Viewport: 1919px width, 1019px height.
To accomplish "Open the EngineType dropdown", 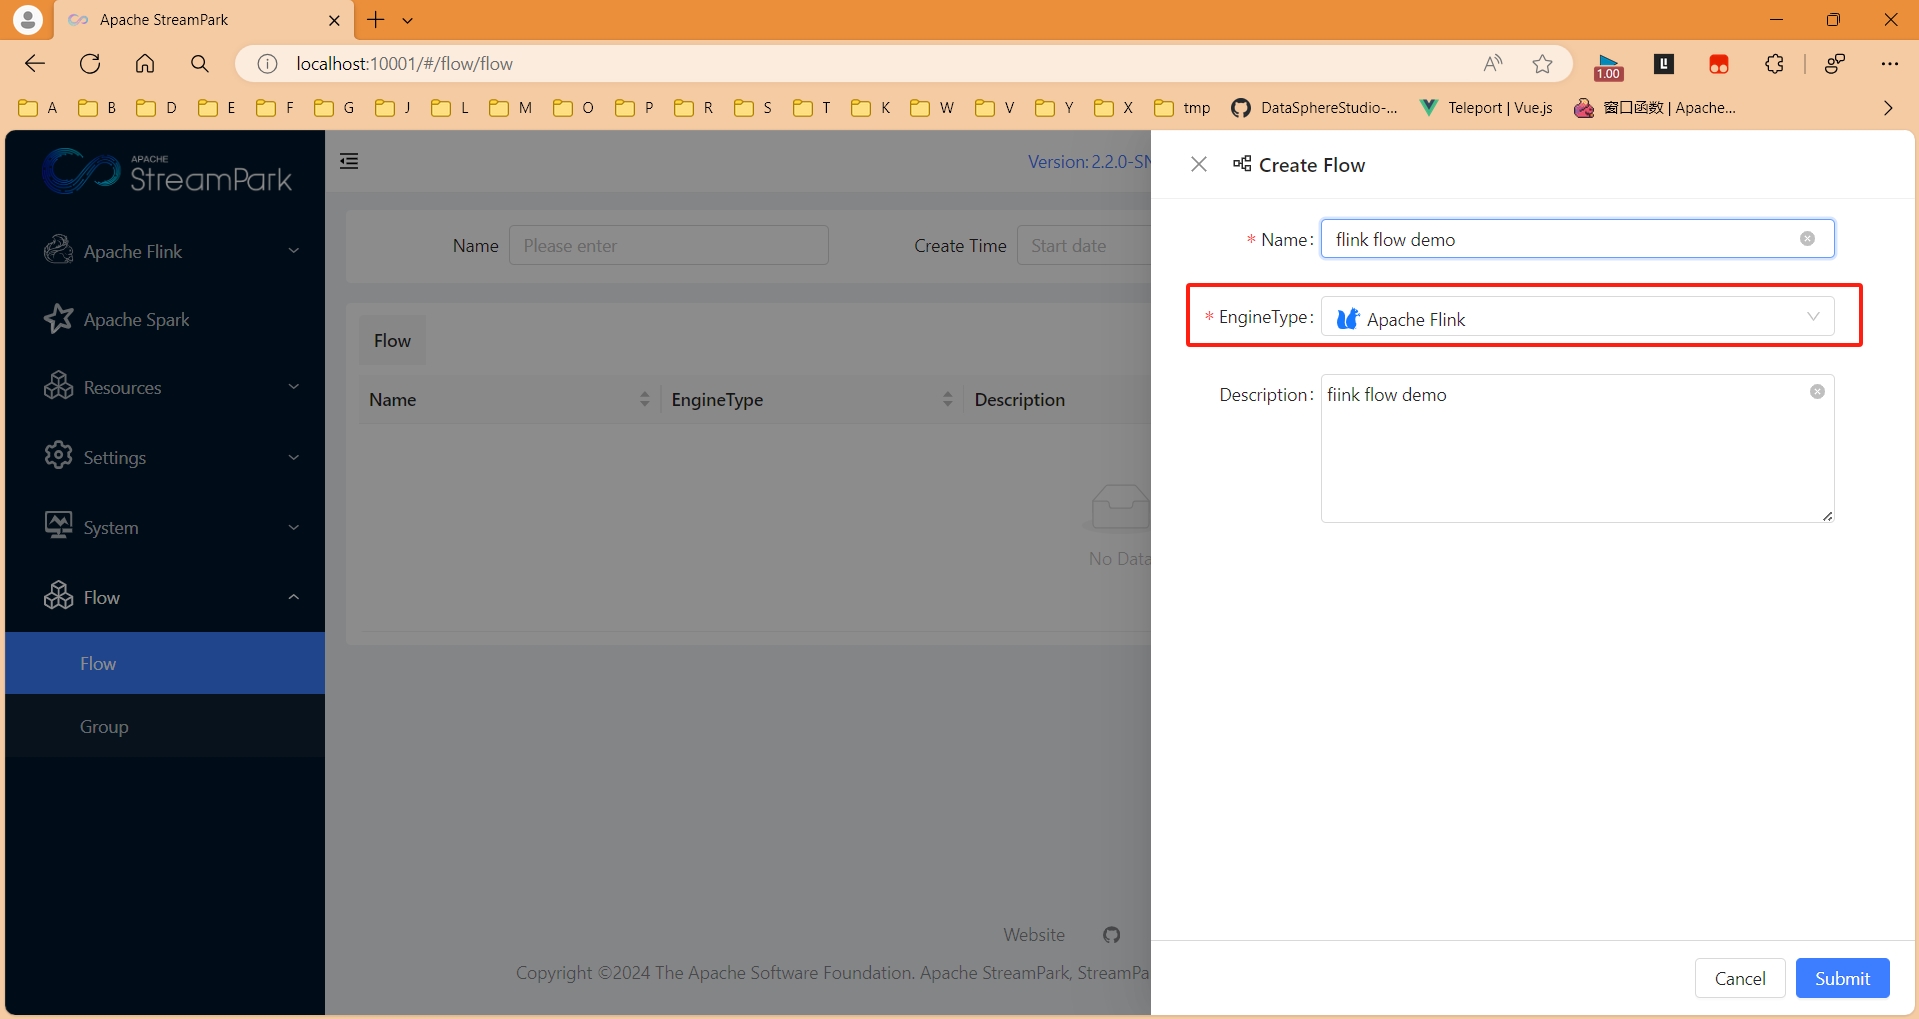I will (1577, 318).
